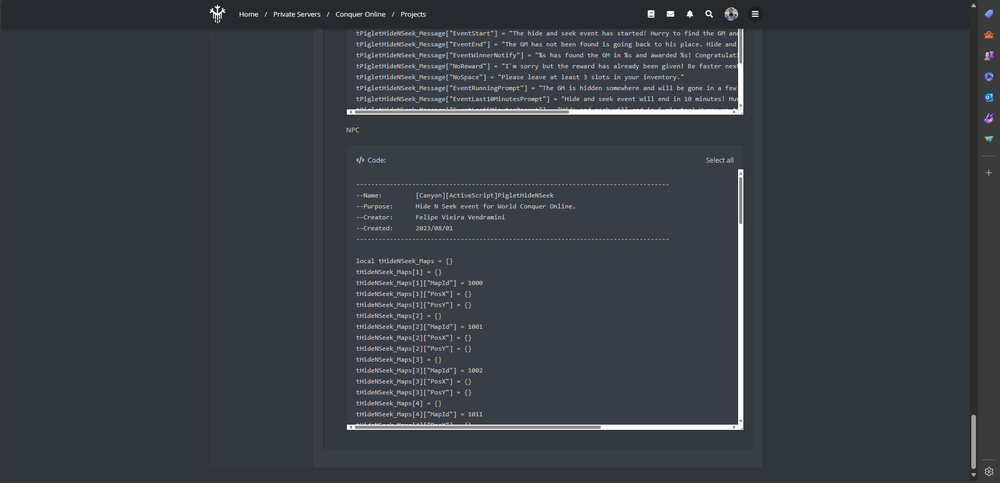
Task: Open the notifications bell
Action: tap(690, 14)
